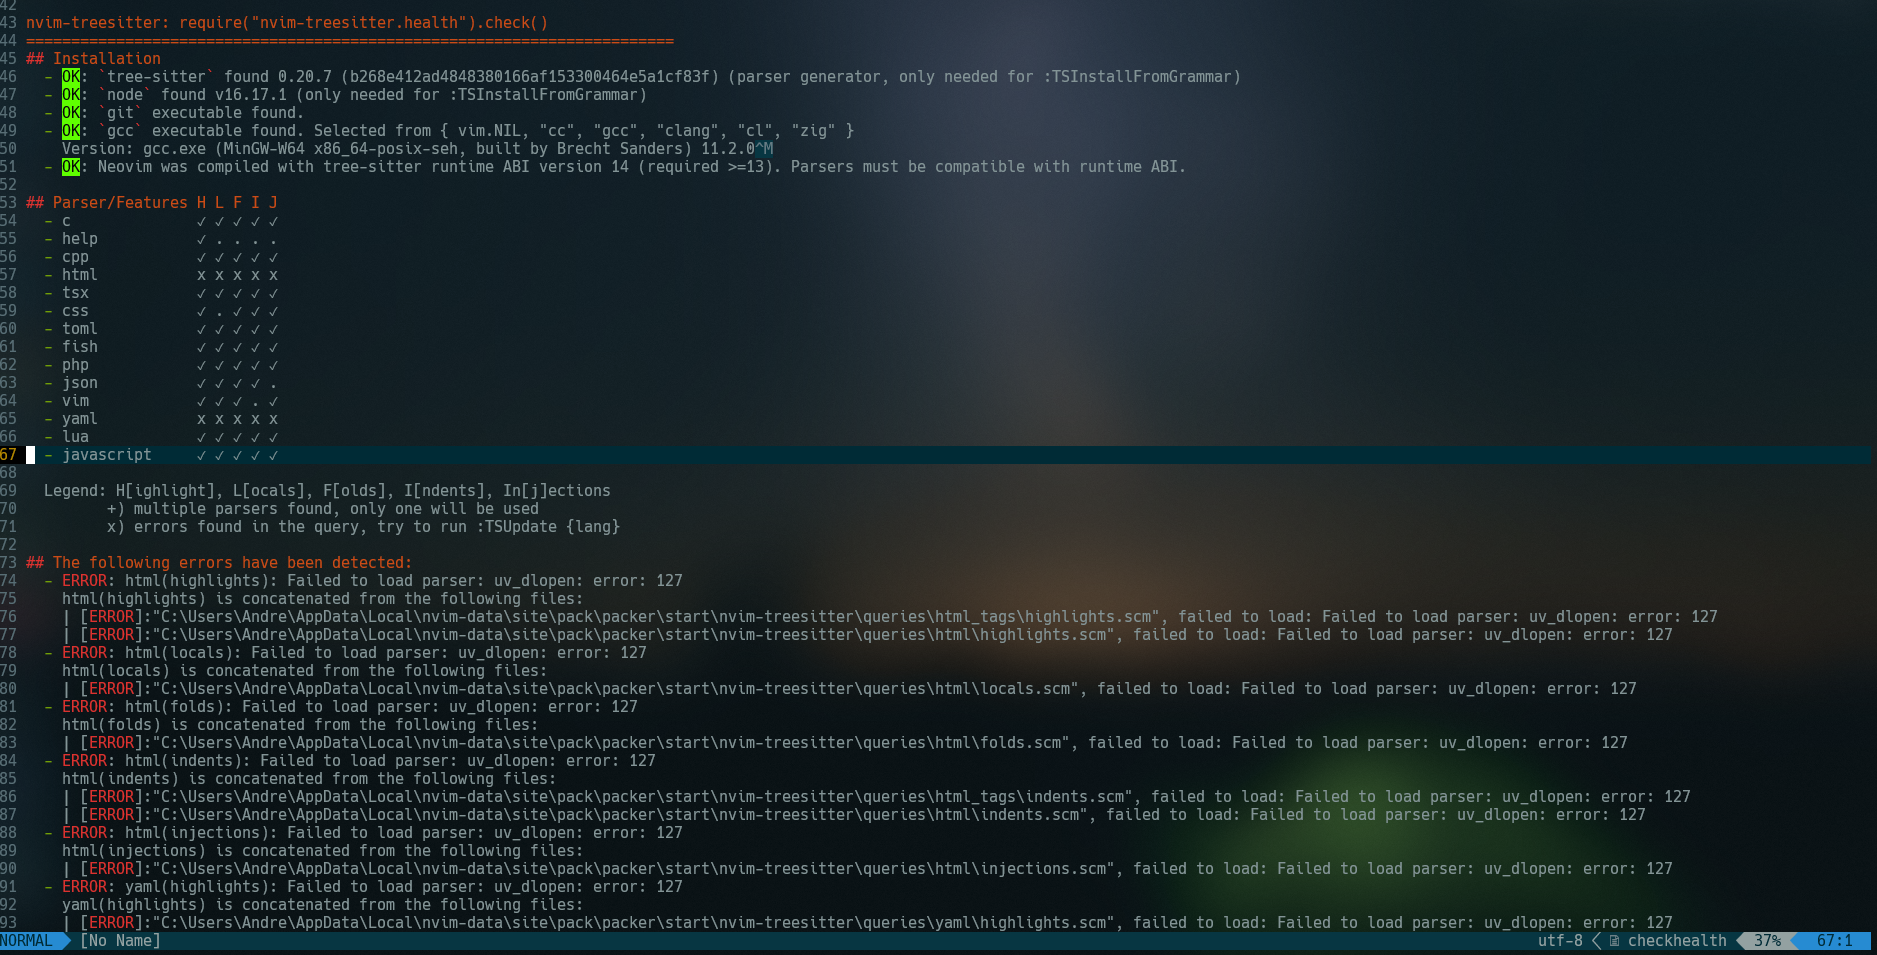Click the green OK badge beside git executable
The height and width of the screenshot is (955, 1877).
tap(70, 112)
